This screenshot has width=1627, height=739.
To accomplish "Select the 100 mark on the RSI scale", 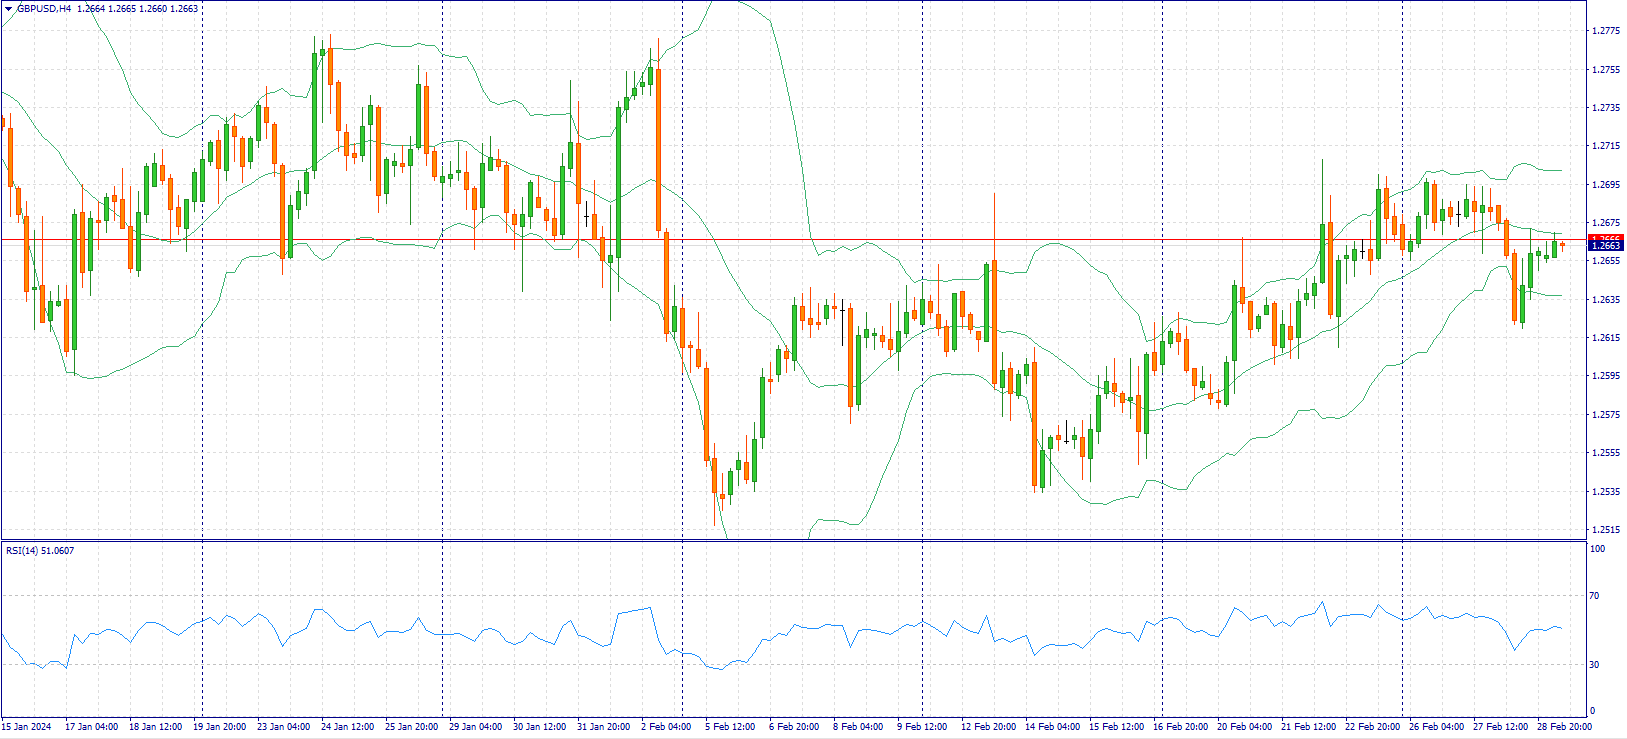I will [1597, 549].
